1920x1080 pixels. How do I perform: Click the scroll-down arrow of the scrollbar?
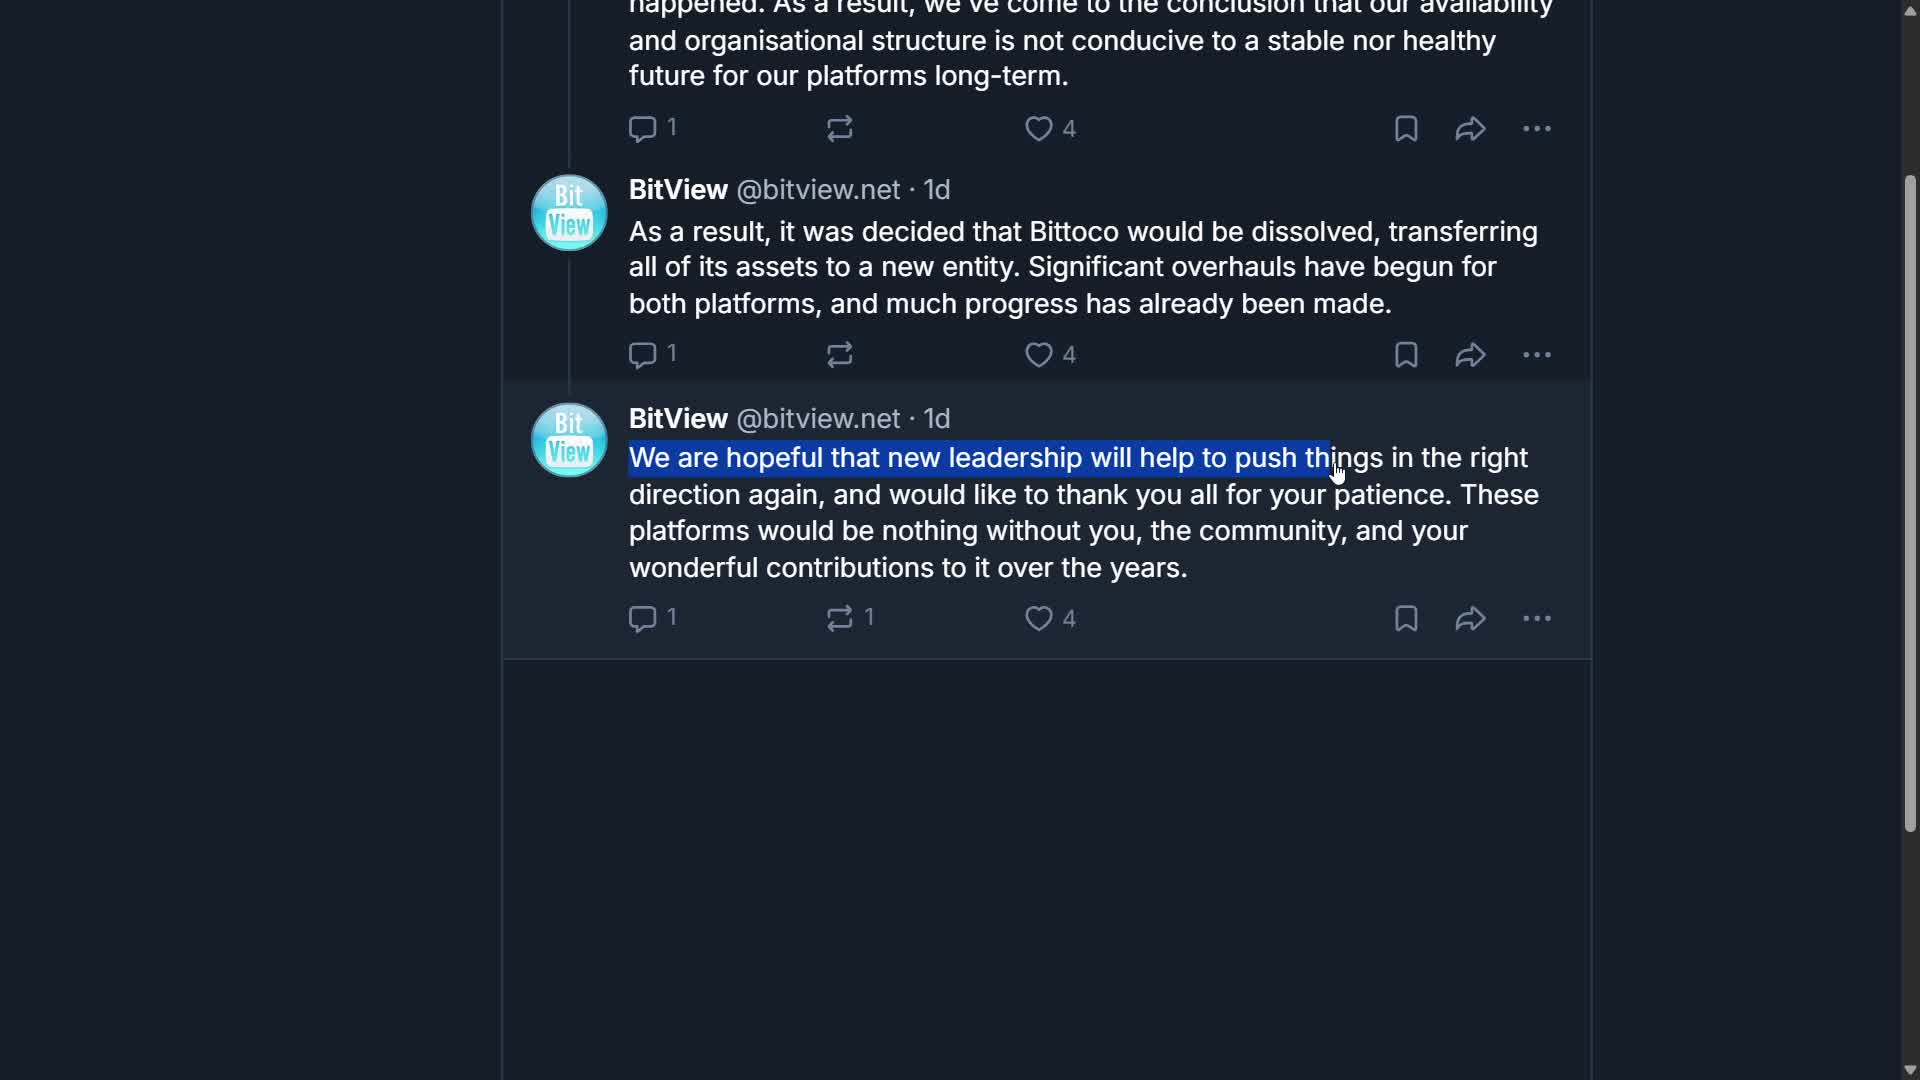point(1910,1070)
